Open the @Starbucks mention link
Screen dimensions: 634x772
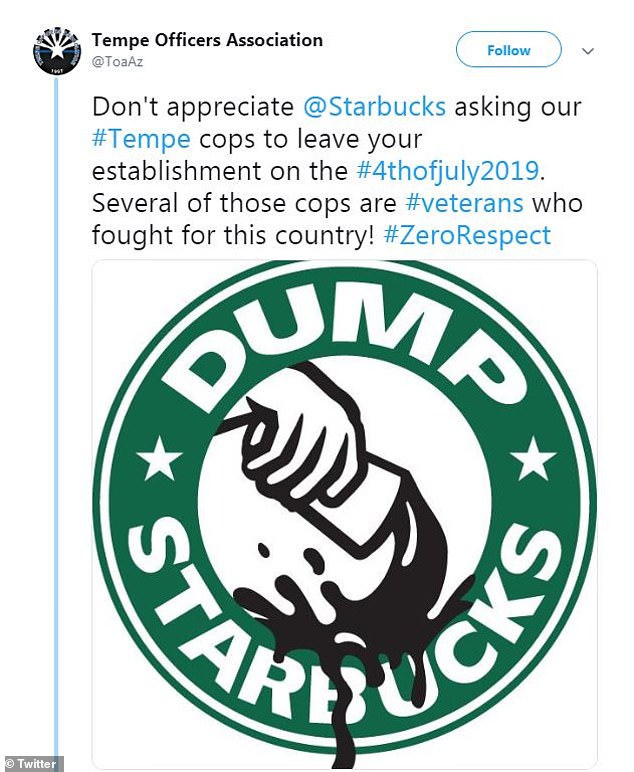click(374, 106)
